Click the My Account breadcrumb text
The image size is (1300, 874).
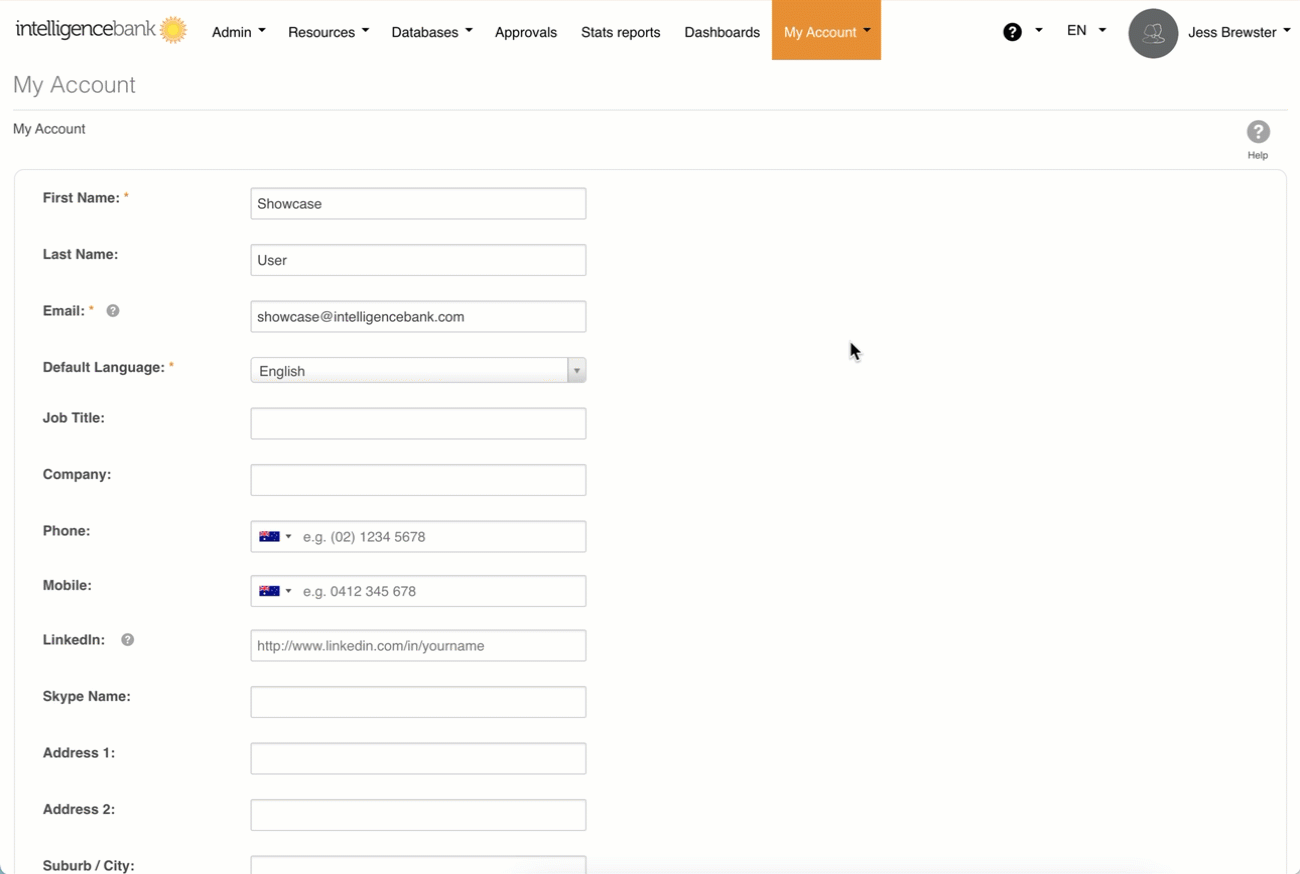(x=49, y=129)
